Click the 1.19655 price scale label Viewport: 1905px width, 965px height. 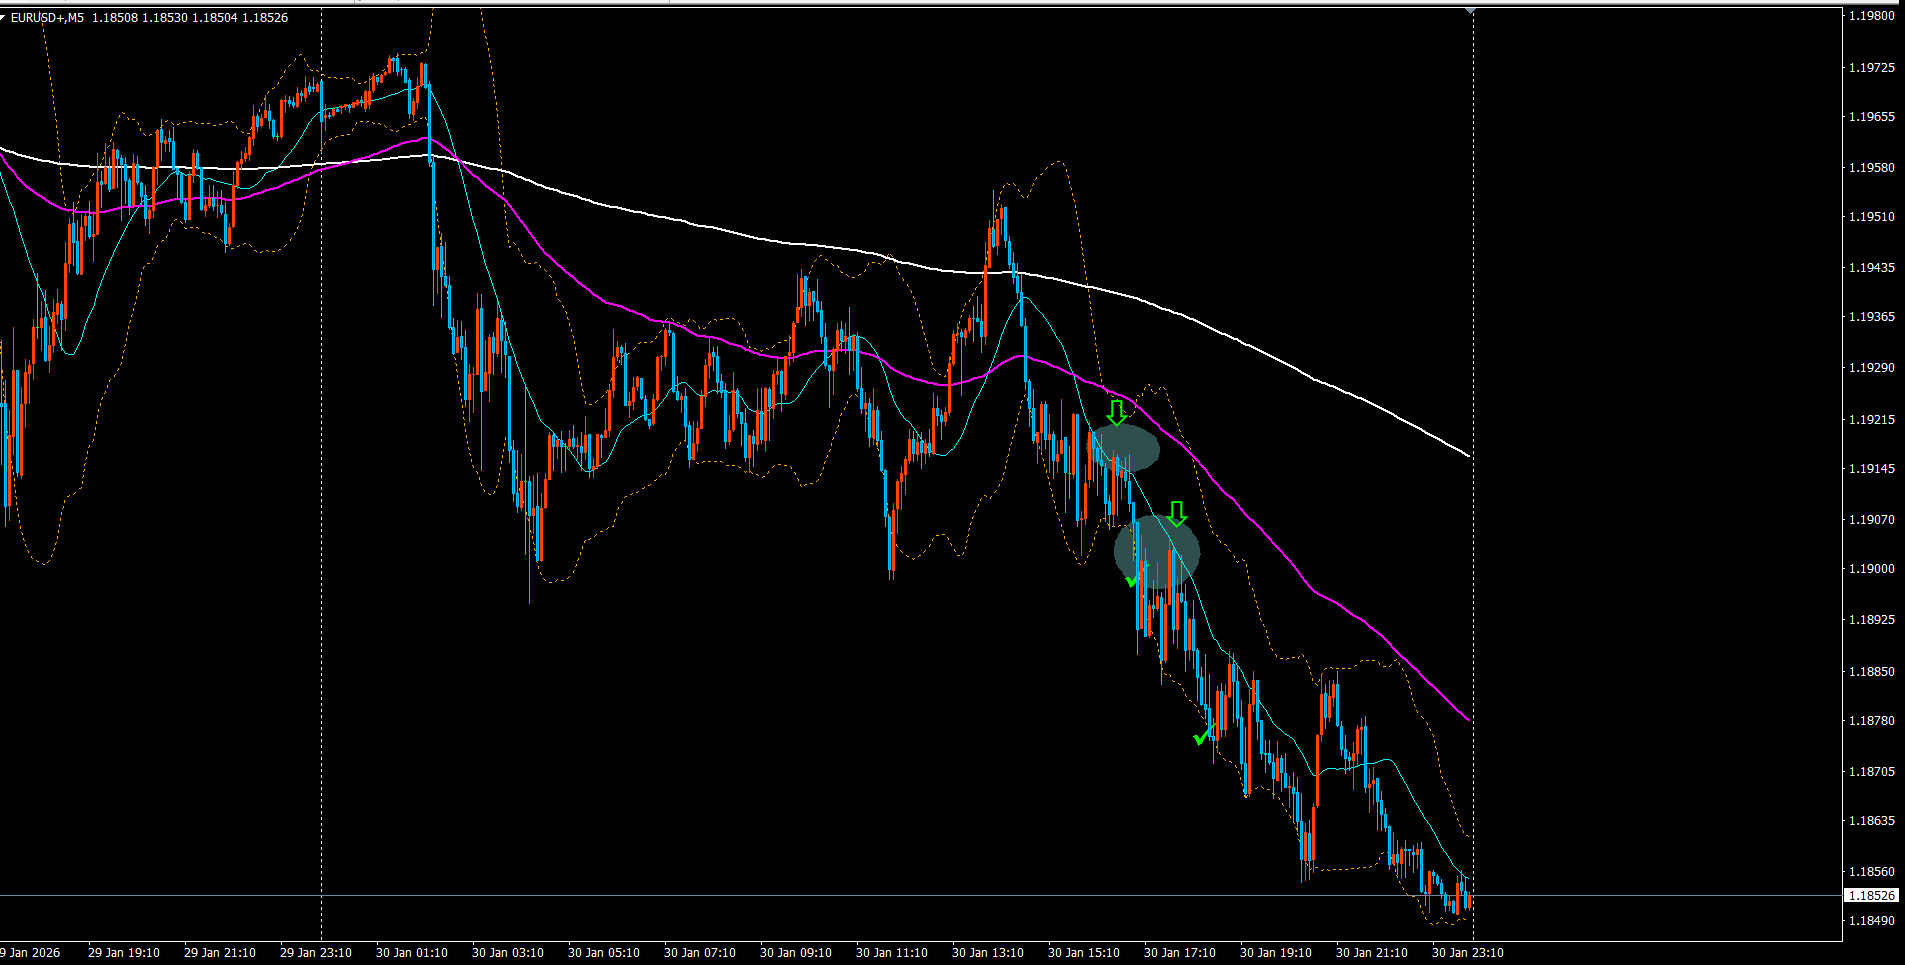point(1872,116)
